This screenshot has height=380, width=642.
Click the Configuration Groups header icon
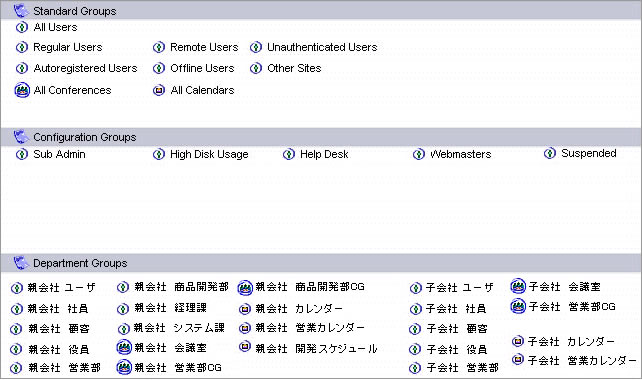(21, 136)
